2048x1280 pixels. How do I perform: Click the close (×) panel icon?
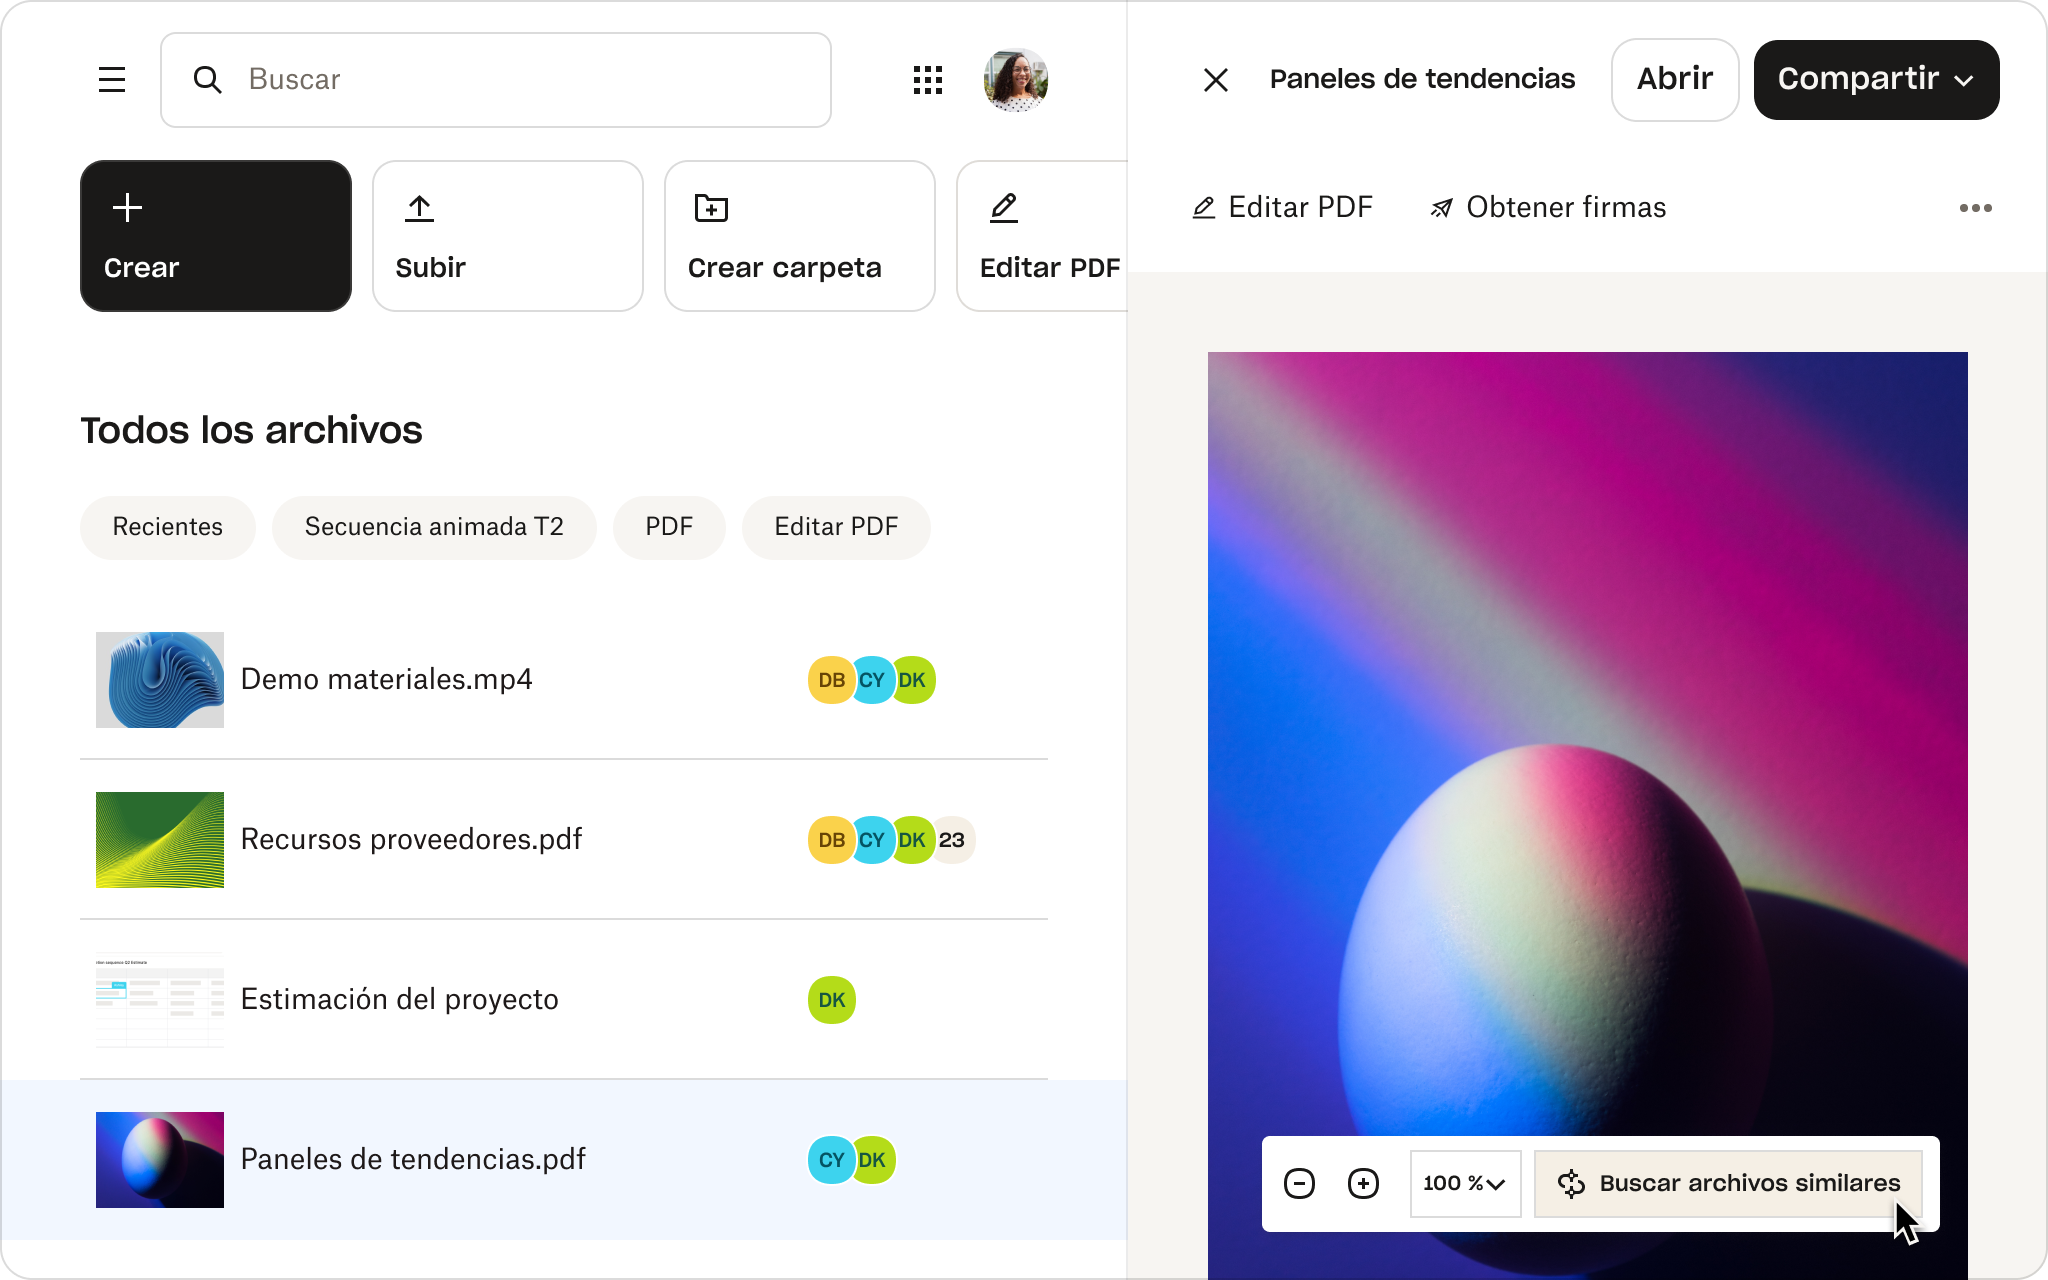(x=1215, y=80)
